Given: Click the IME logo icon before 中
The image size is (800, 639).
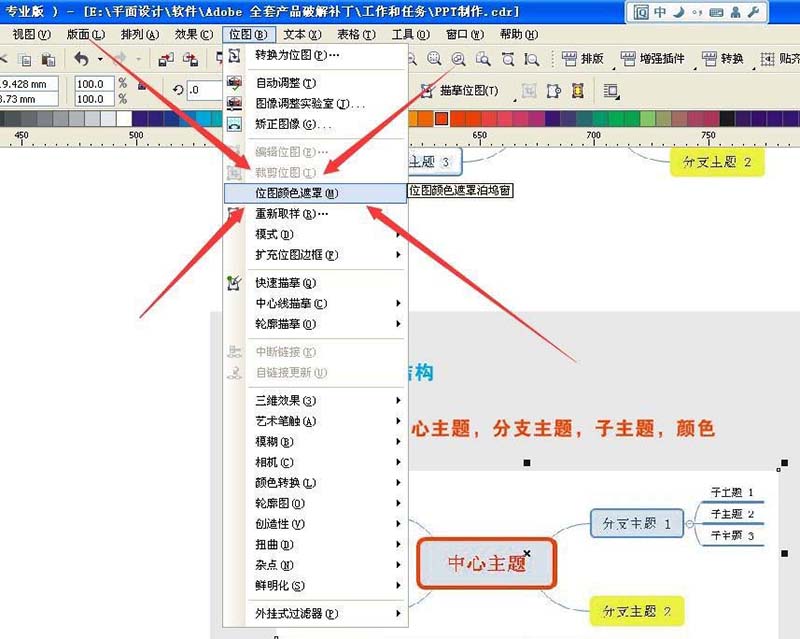Looking at the screenshot, I should [x=641, y=12].
